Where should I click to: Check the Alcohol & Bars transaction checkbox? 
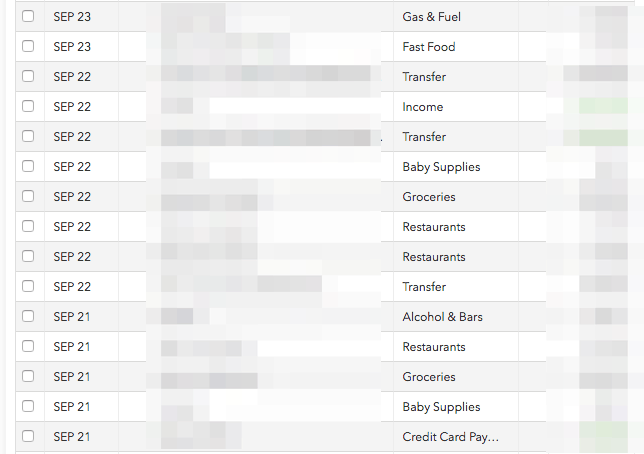tap(28, 316)
